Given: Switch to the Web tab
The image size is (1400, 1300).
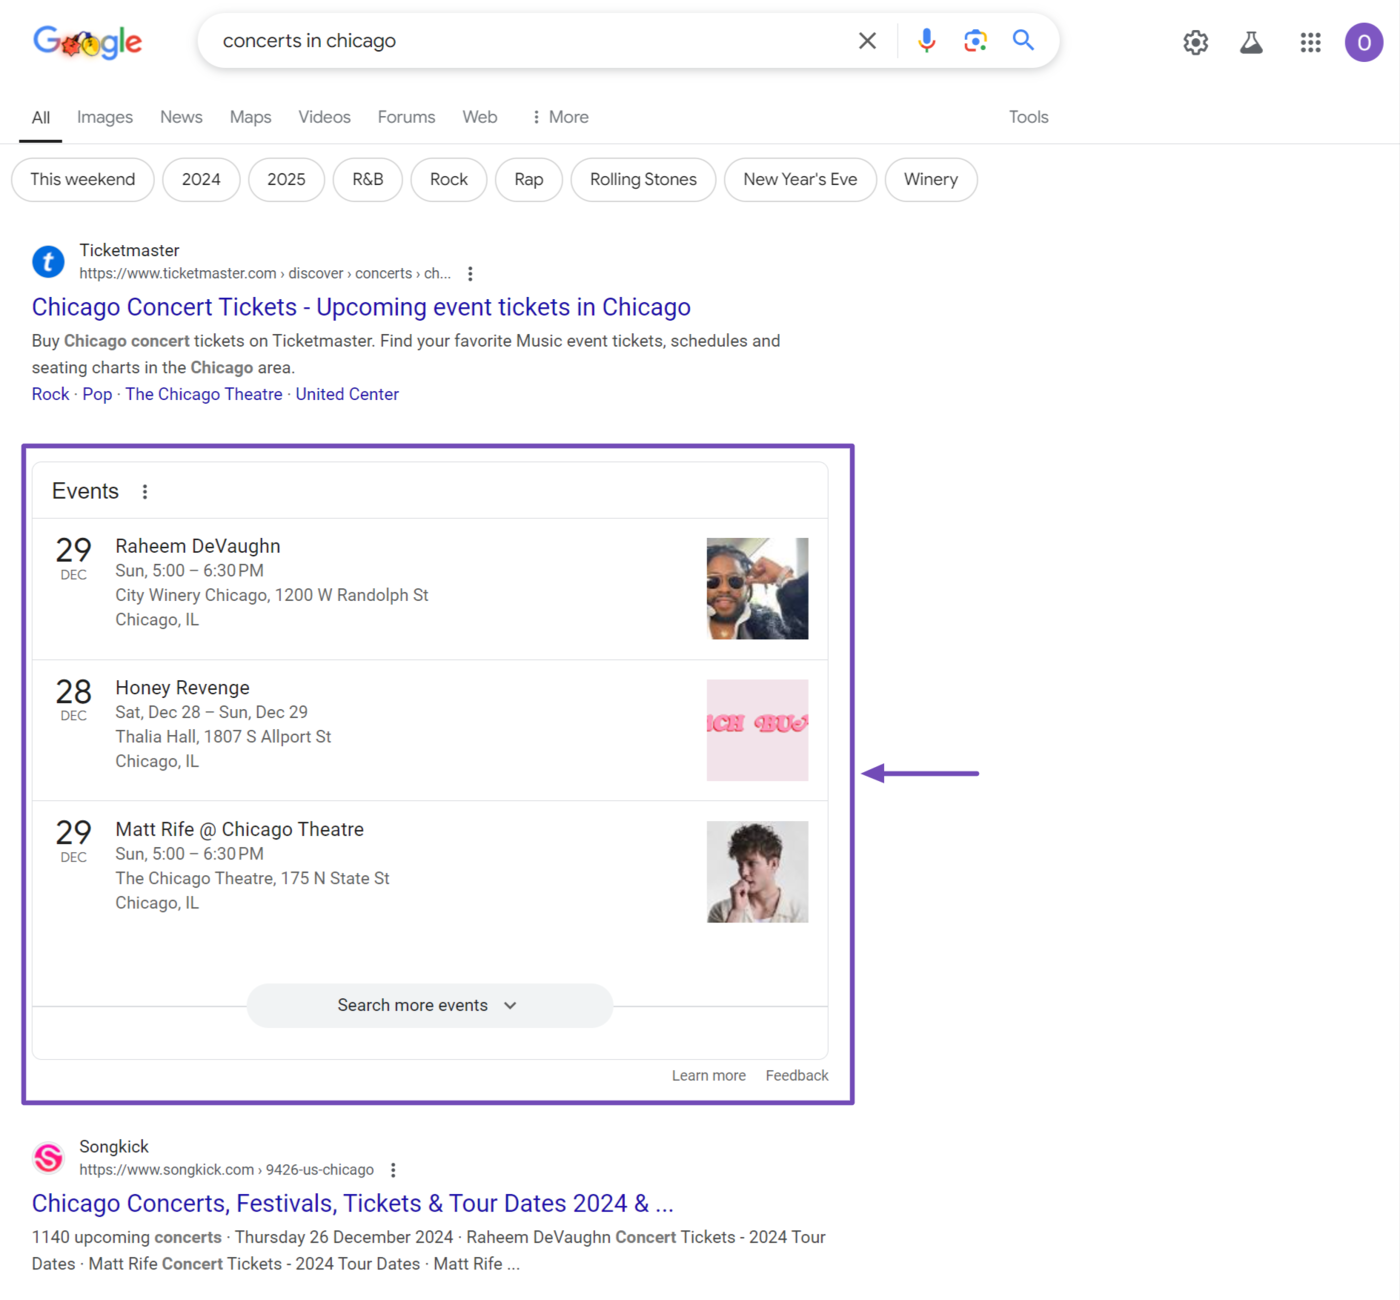Looking at the screenshot, I should click(x=480, y=117).
